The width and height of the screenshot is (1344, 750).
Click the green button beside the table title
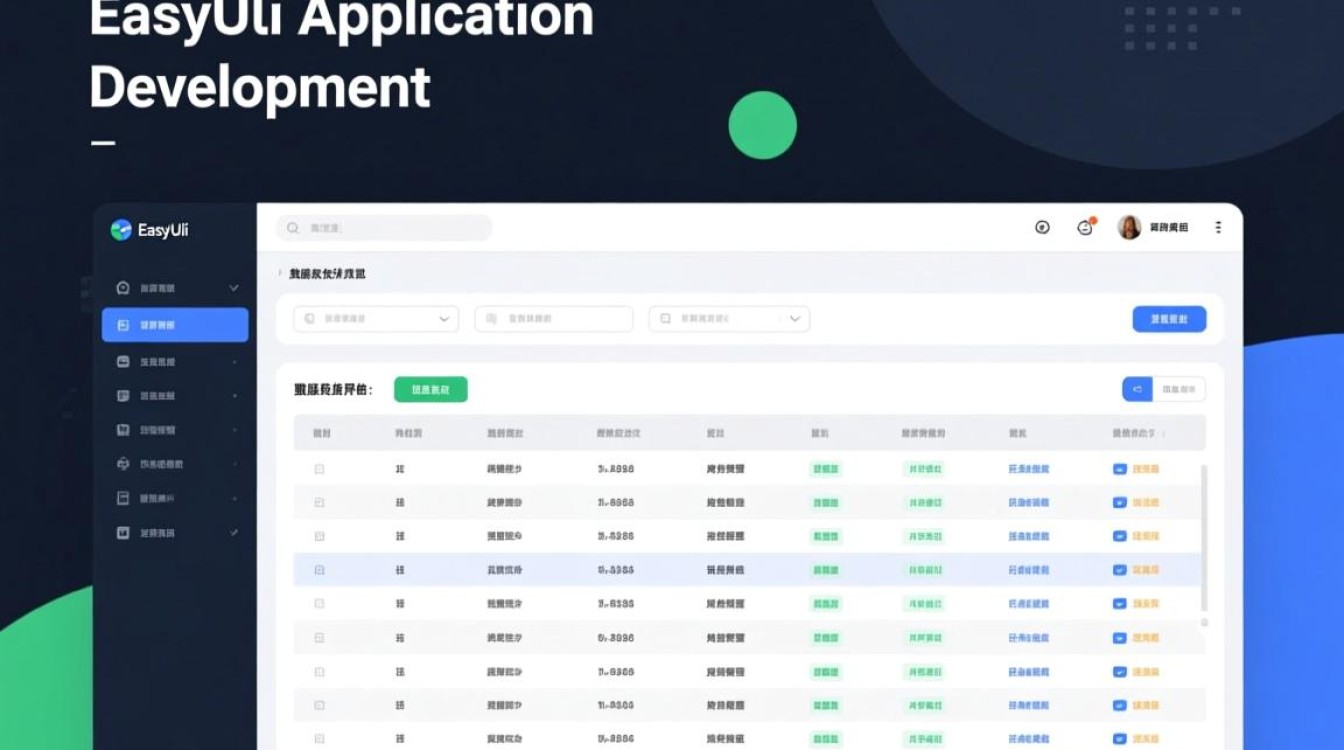[x=430, y=390]
